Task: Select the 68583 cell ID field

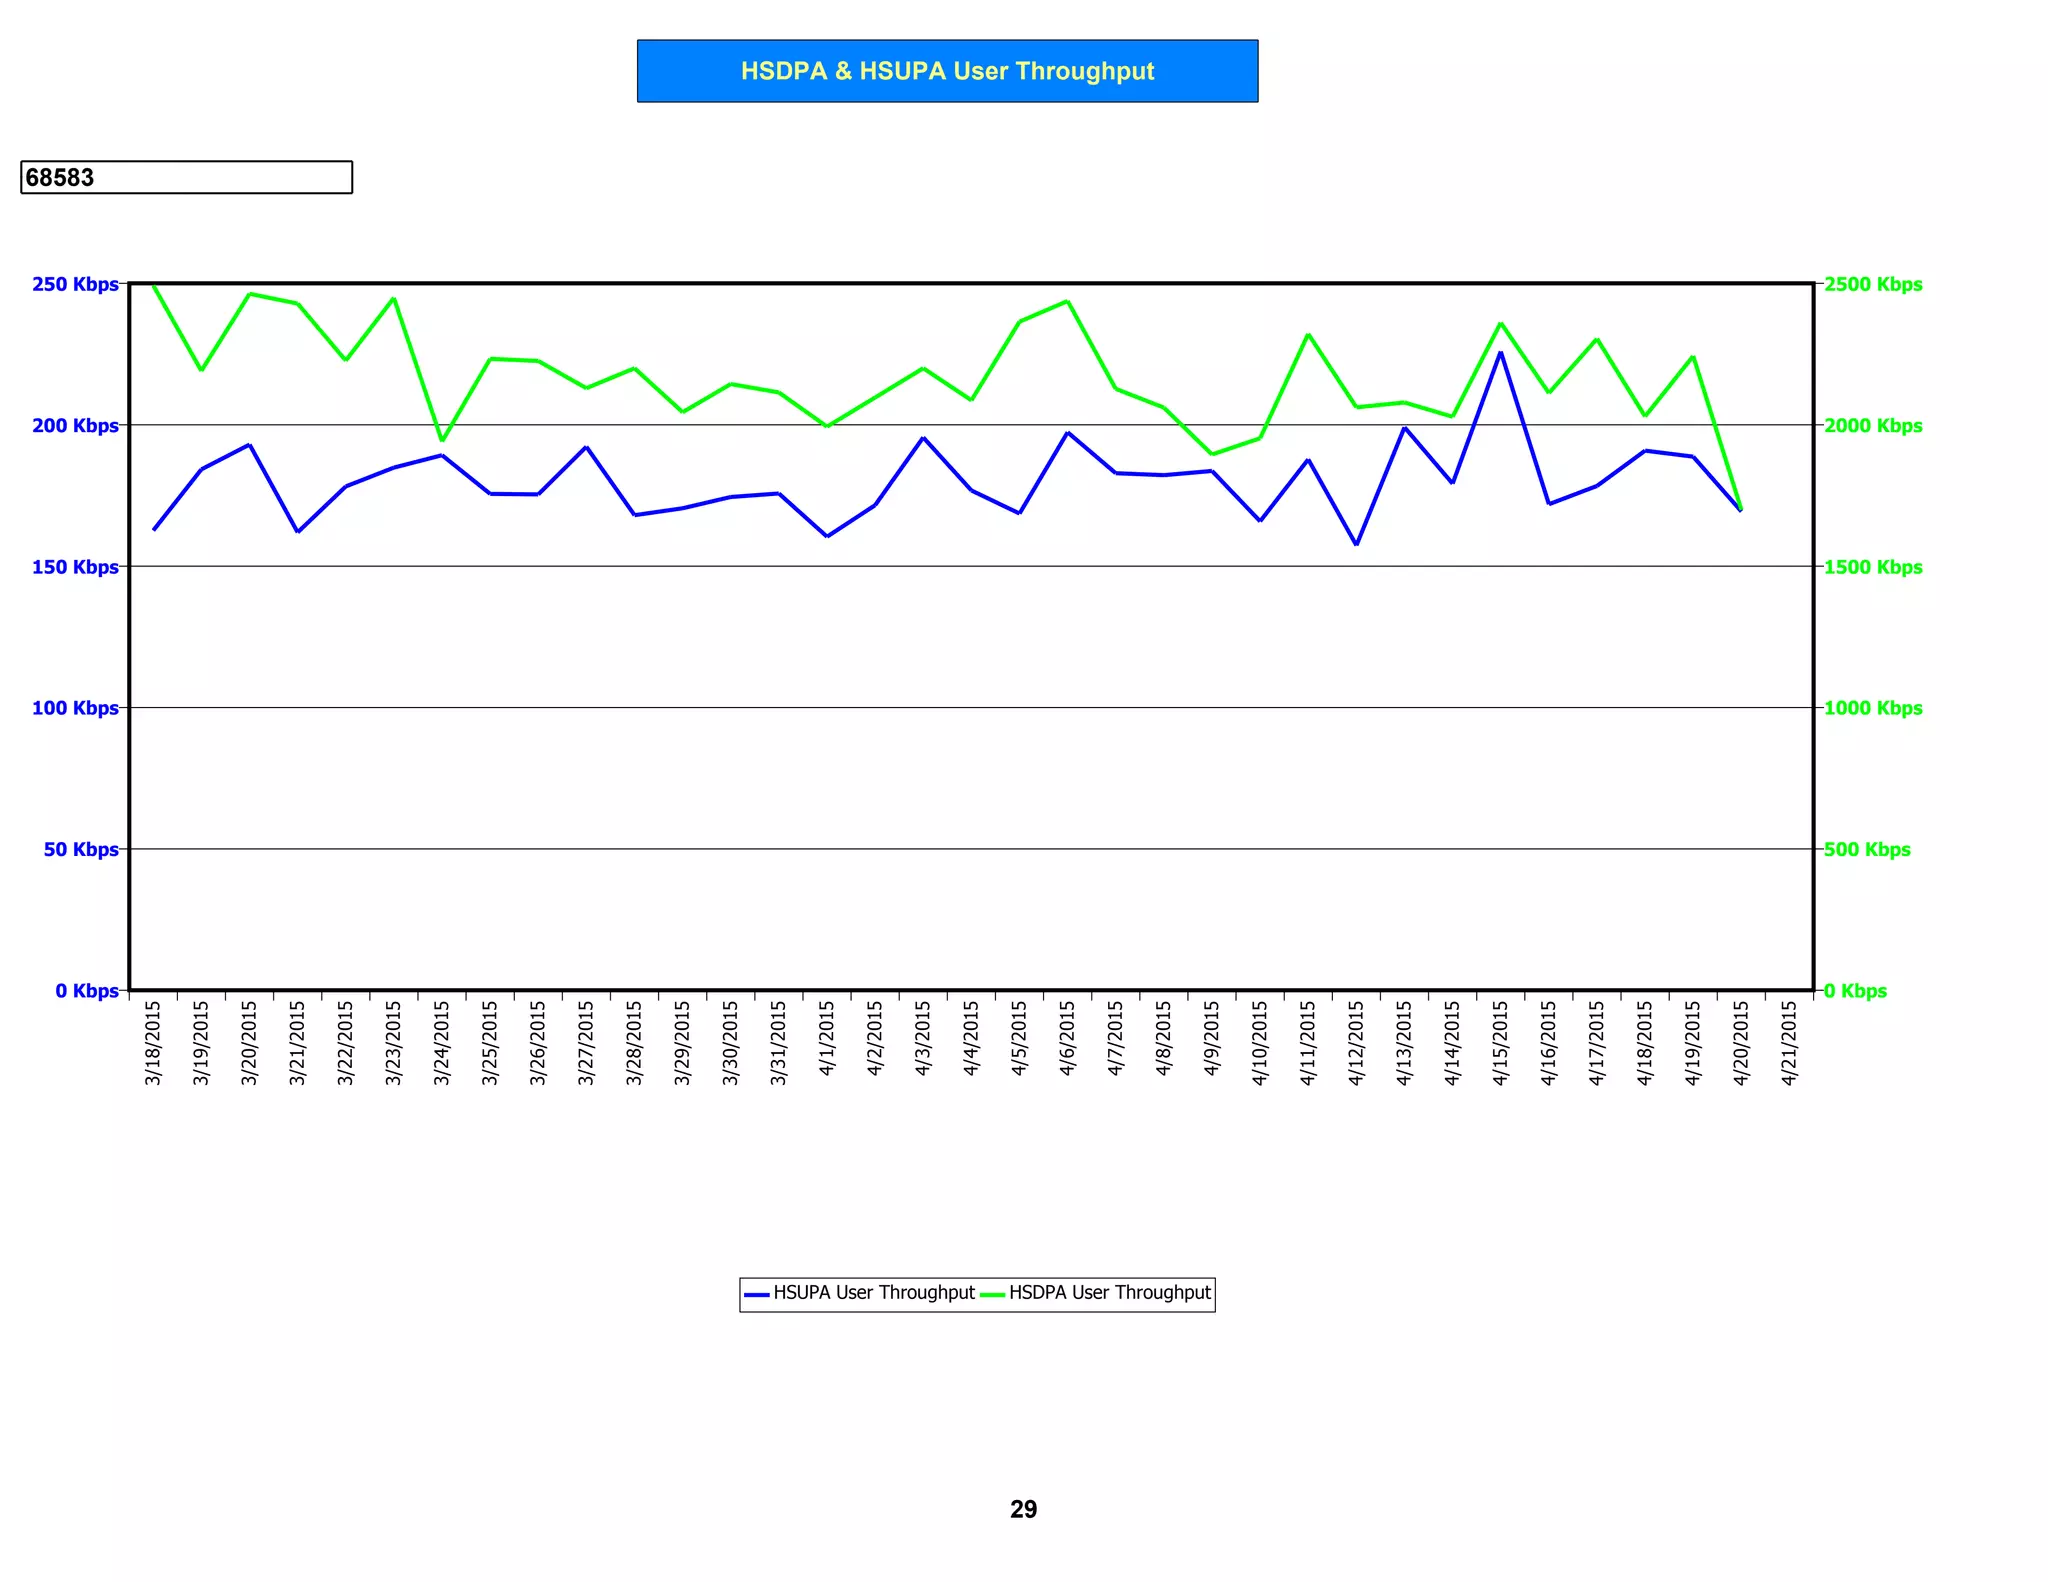Action: (x=186, y=177)
